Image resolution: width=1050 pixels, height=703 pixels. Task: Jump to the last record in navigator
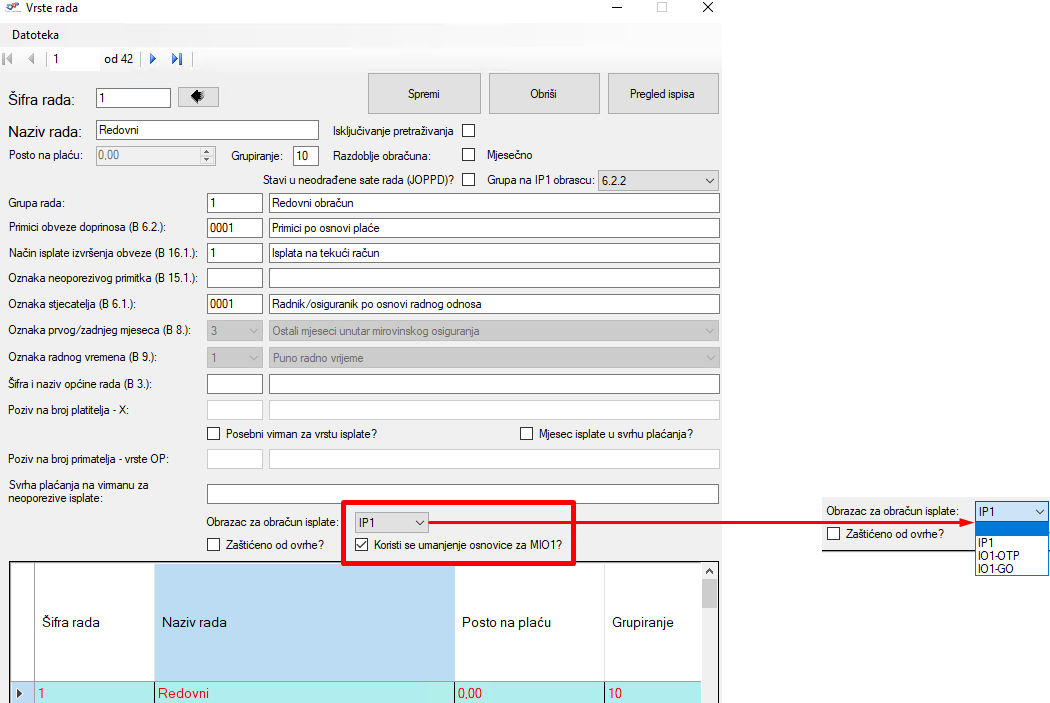tap(177, 59)
